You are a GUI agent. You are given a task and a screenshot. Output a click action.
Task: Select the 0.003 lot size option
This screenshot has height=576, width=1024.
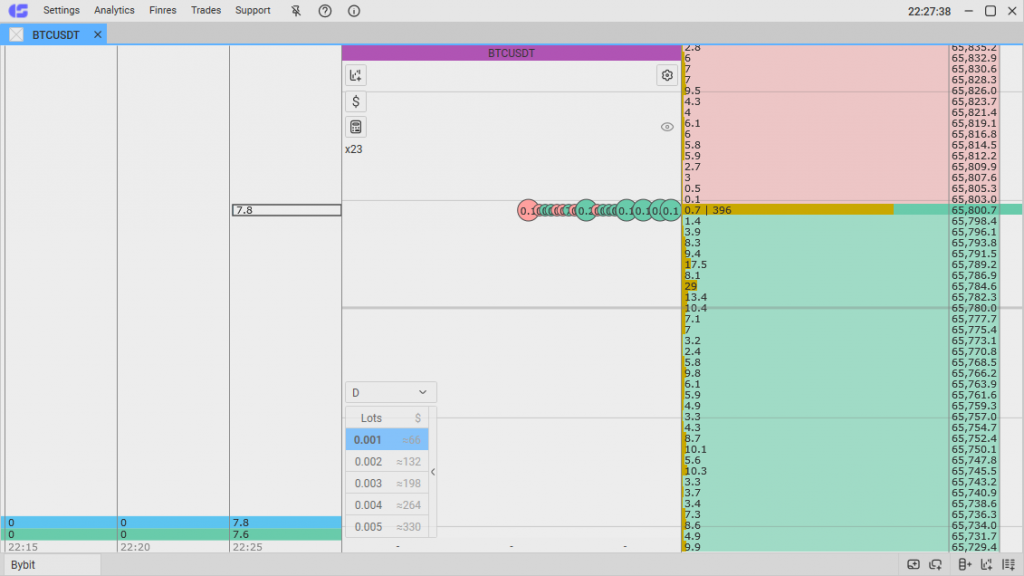(387, 483)
